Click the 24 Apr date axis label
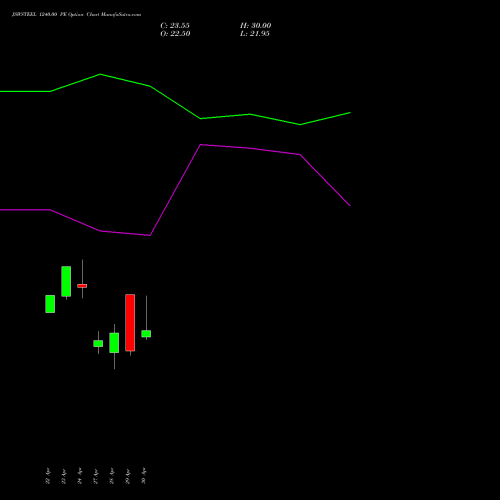 pos(80,476)
